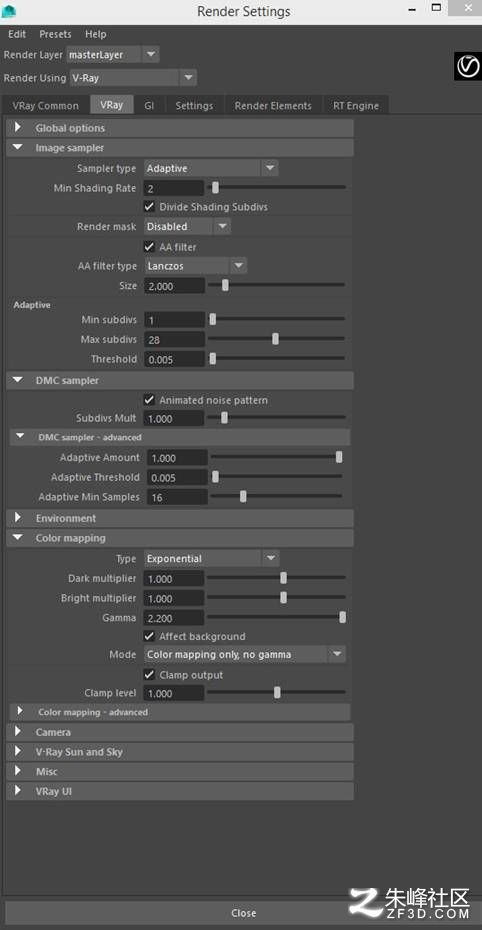Expand the Misc section
The image size is (482, 930).
(x=180, y=772)
